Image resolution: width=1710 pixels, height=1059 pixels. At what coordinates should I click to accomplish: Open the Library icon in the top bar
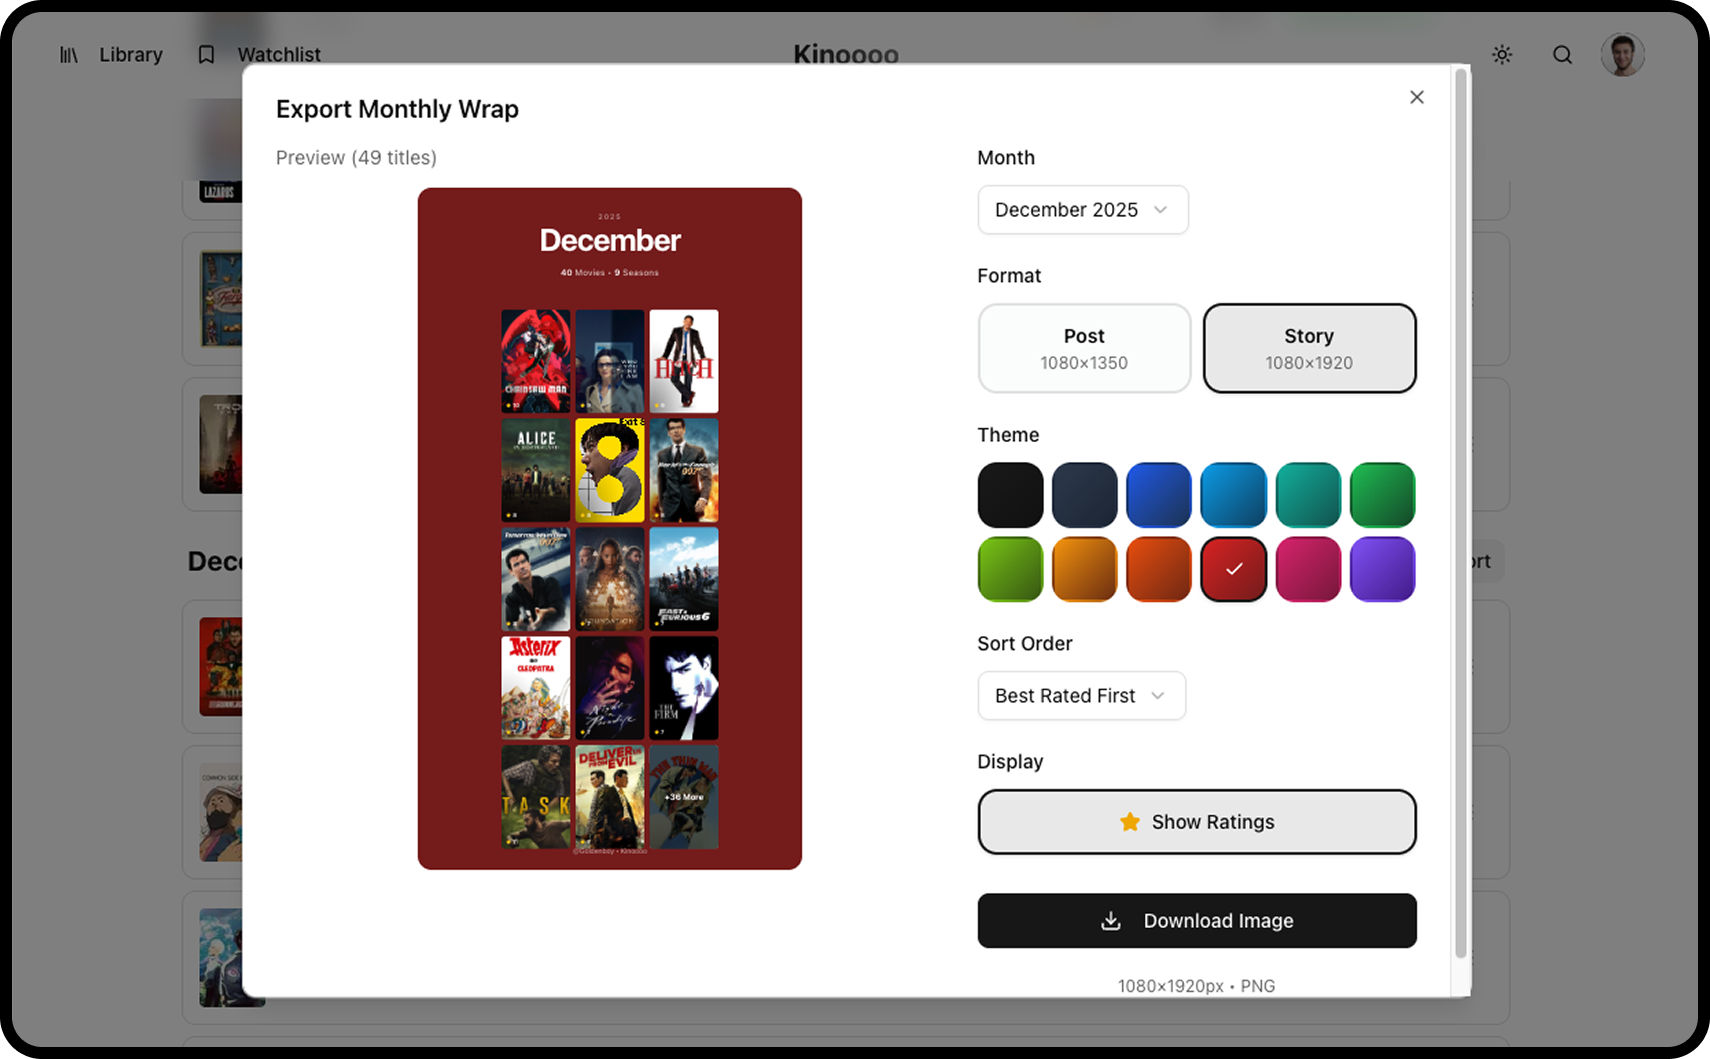coord(69,55)
